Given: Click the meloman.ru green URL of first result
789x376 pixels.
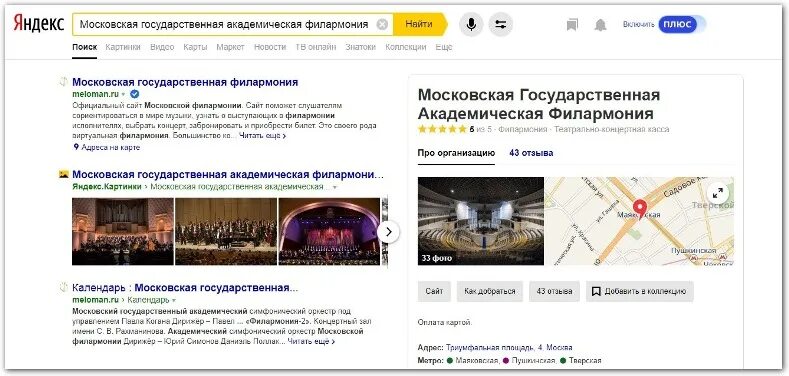Looking at the screenshot, I should pyautogui.click(x=95, y=94).
